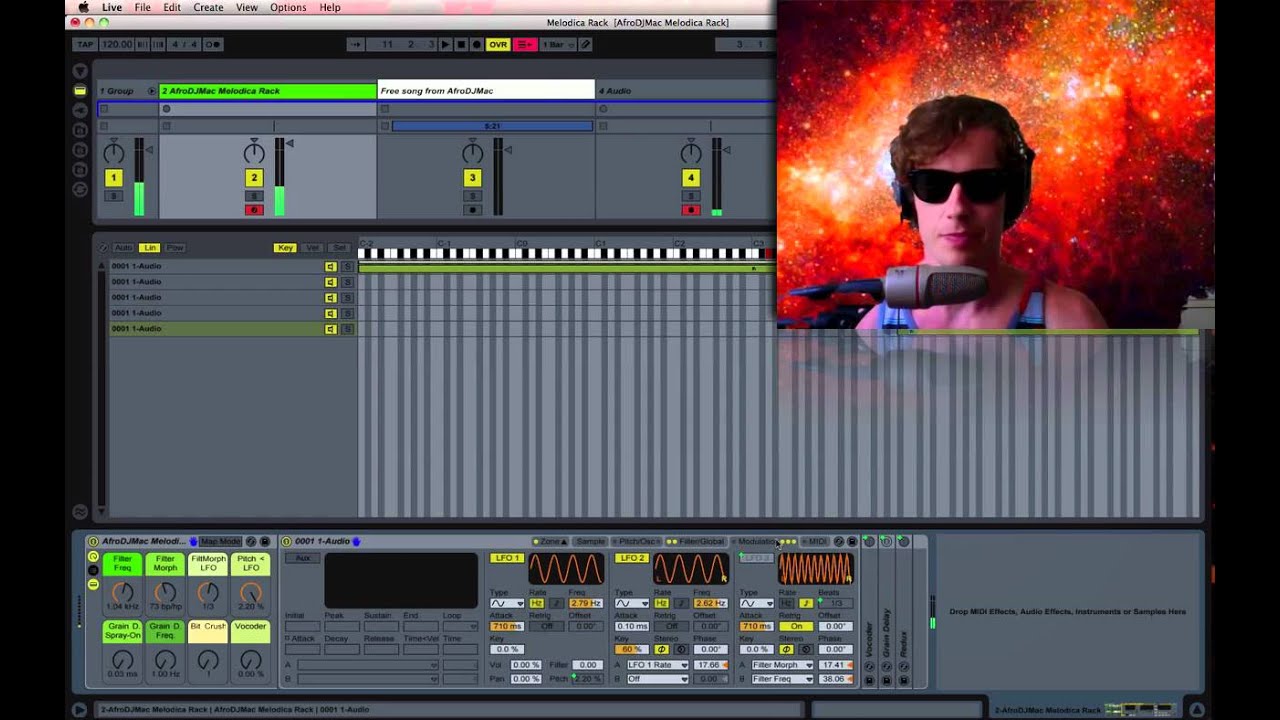Unfold the 1 Group track
This screenshot has width=1280, height=720.
pos(152,91)
